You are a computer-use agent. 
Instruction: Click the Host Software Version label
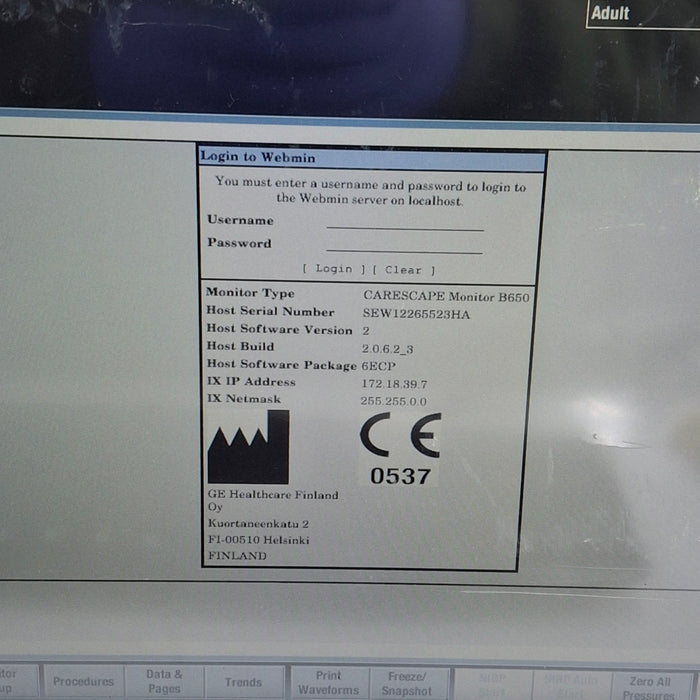coord(279,329)
